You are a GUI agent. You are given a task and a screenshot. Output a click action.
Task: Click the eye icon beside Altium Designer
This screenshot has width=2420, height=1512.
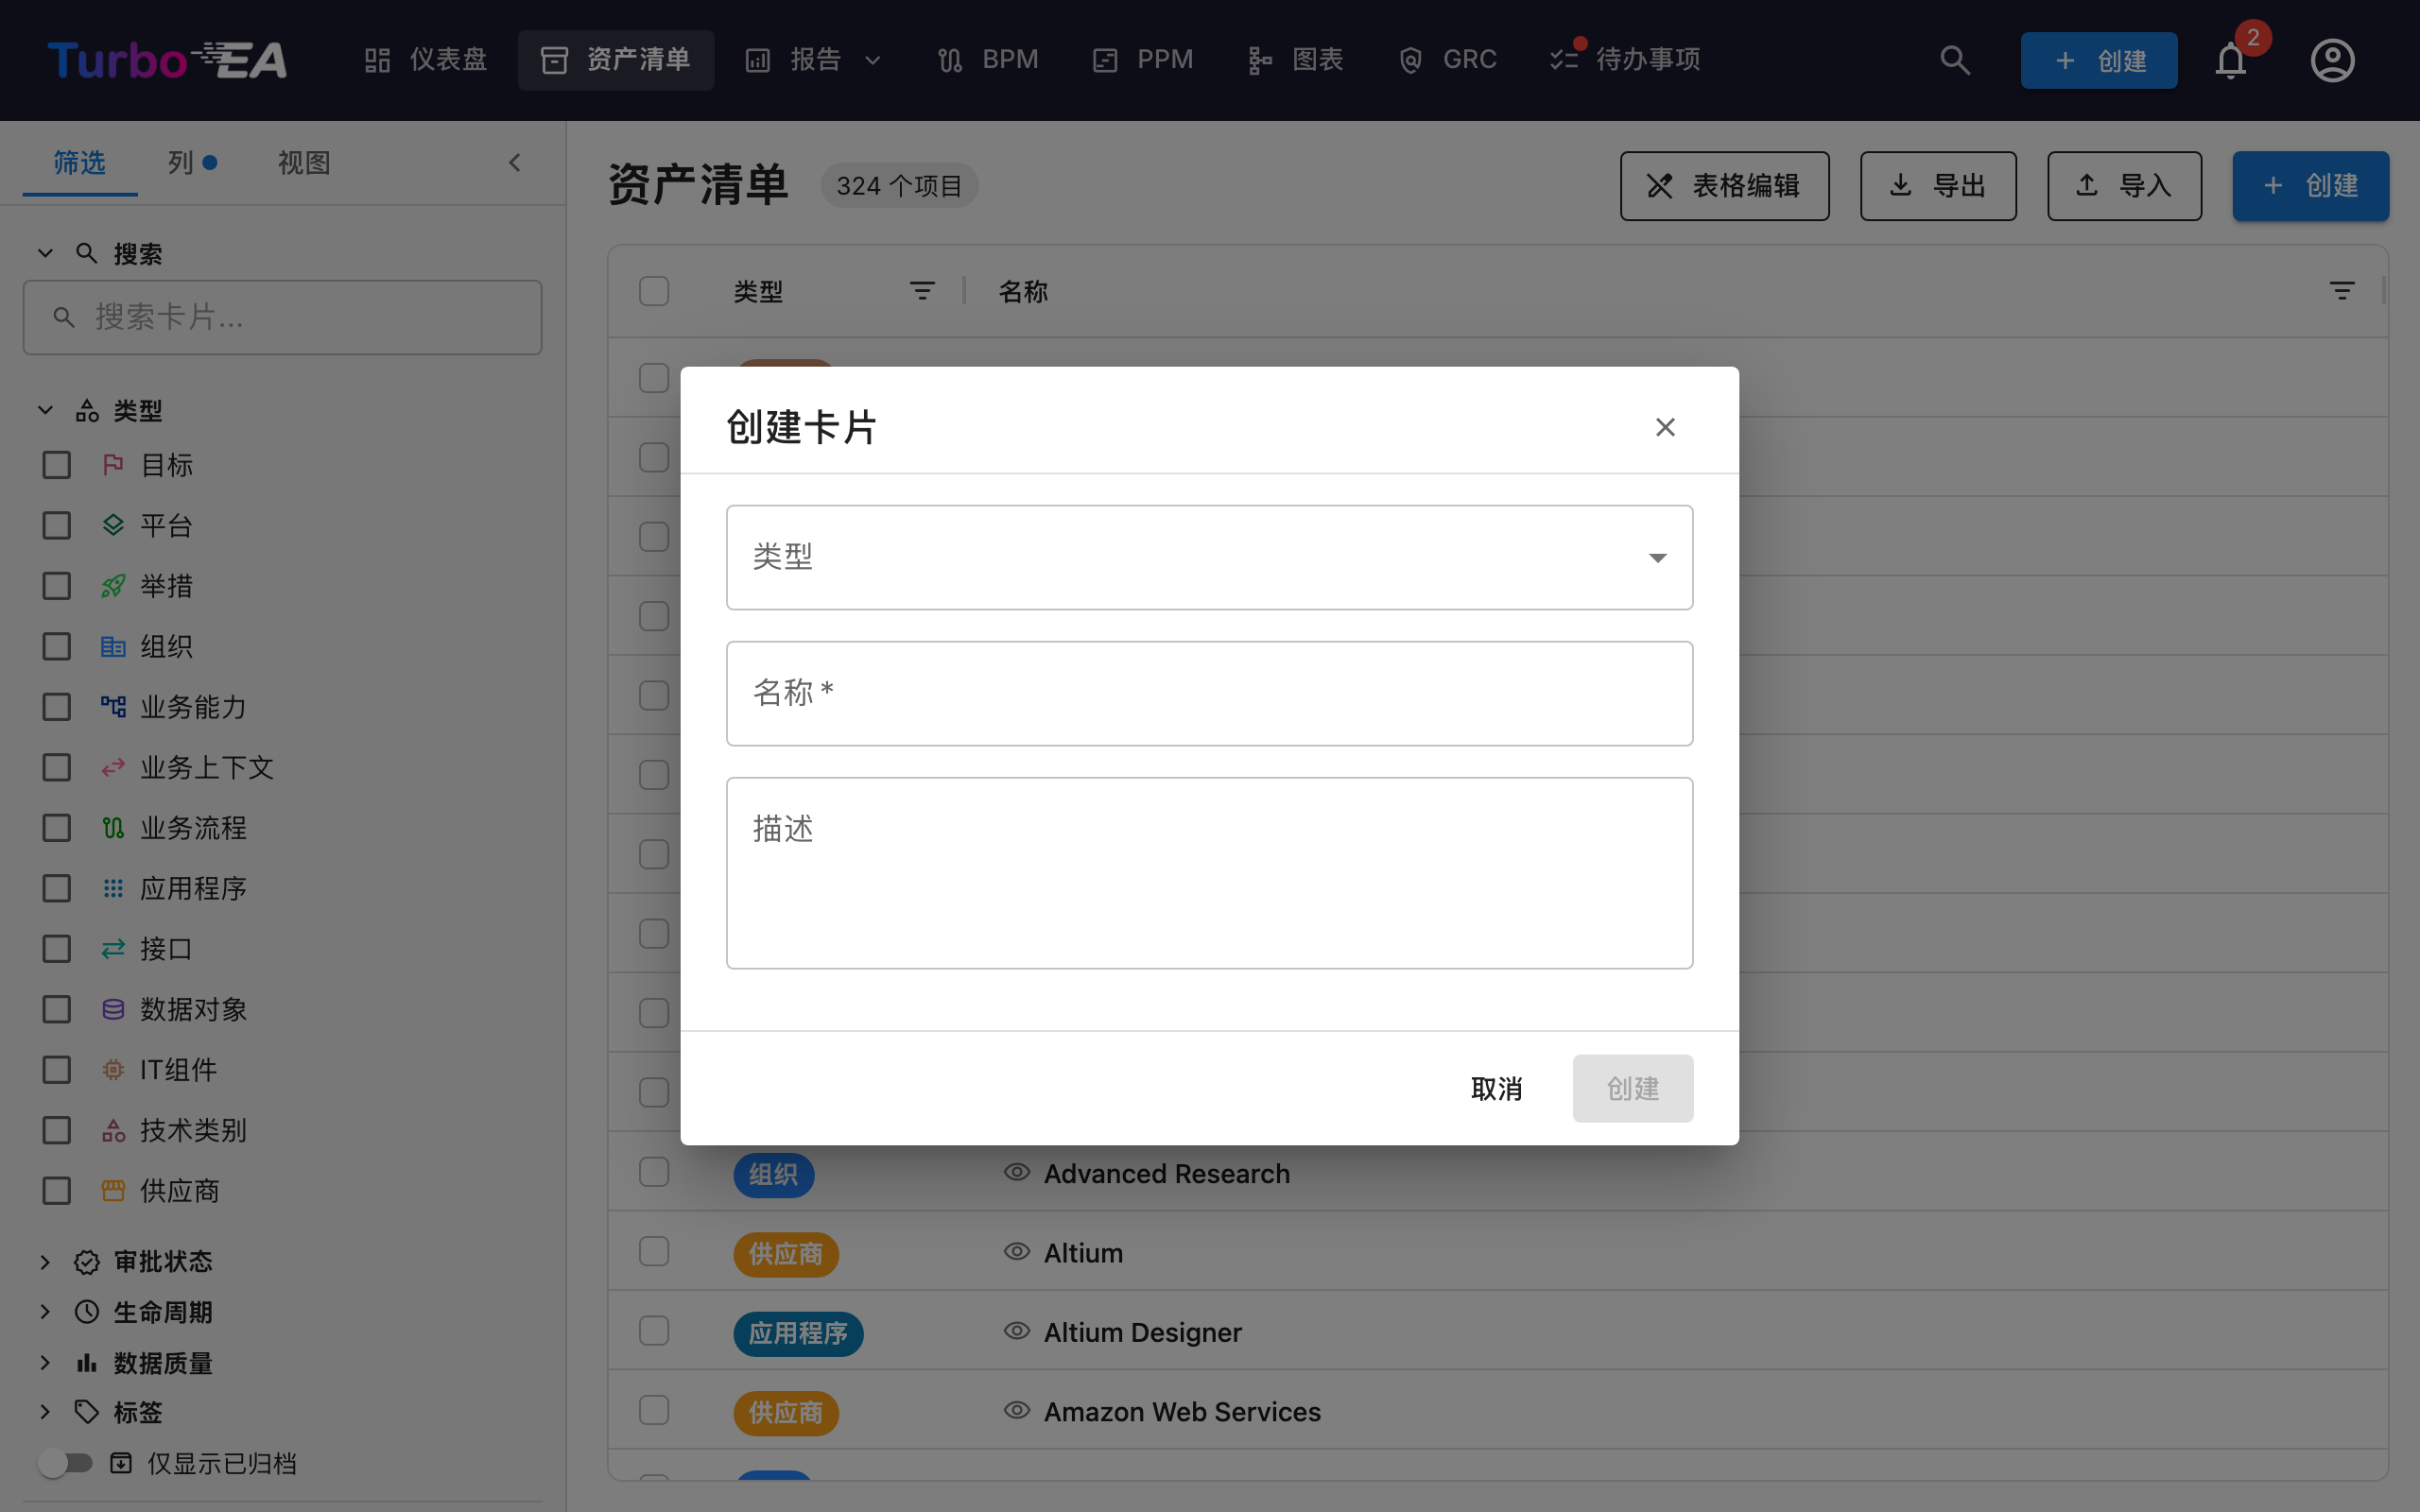pos(1017,1331)
